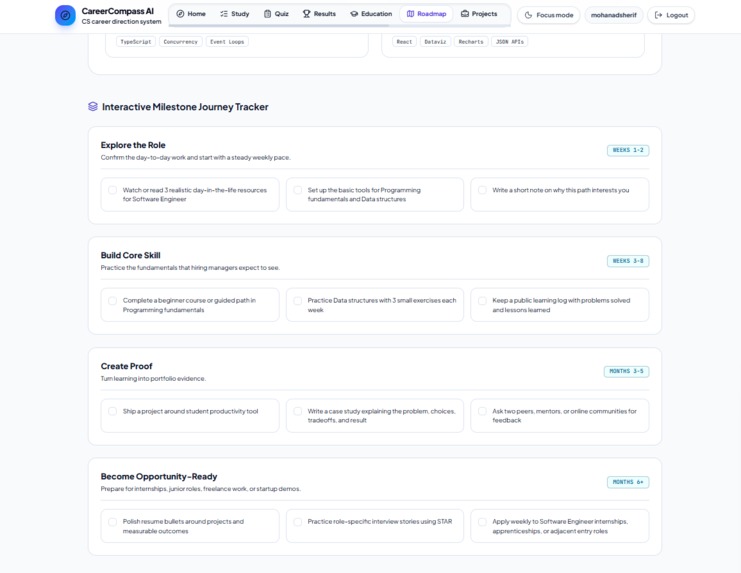Click the Build Core Skill heading

click(x=130, y=255)
